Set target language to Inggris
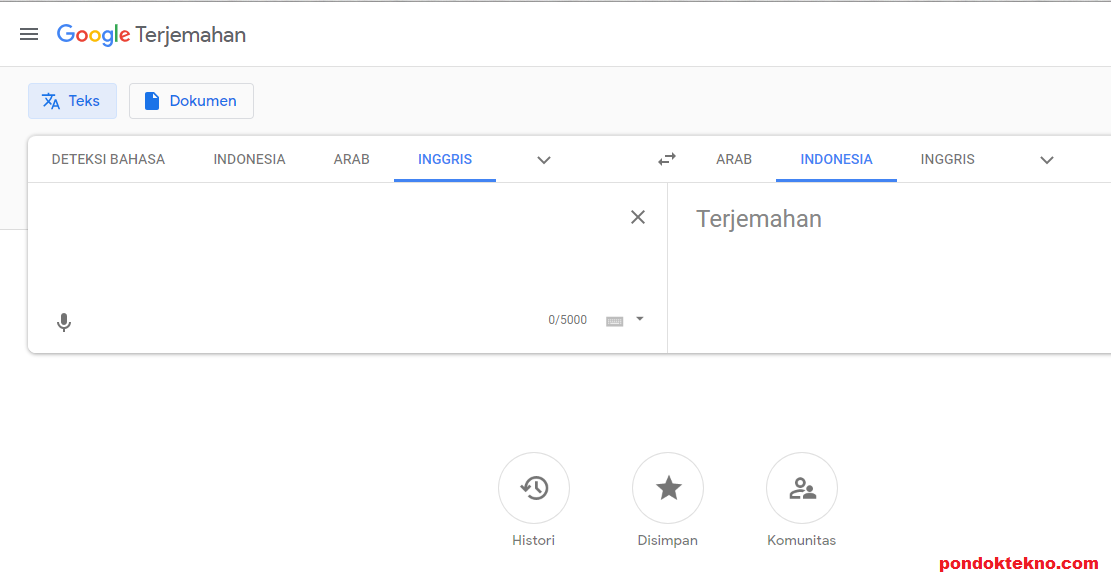 [947, 159]
